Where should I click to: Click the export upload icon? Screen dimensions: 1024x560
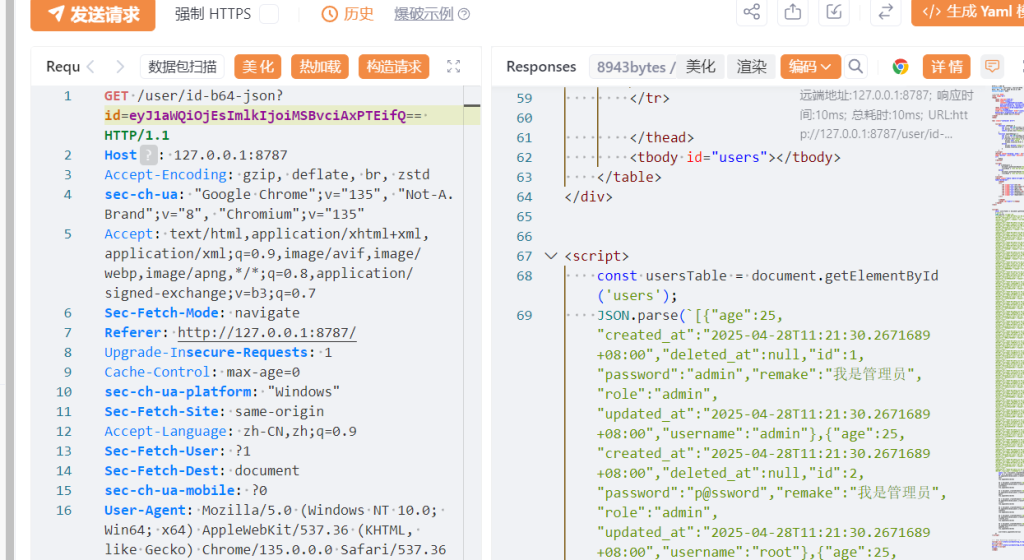[793, 12]
